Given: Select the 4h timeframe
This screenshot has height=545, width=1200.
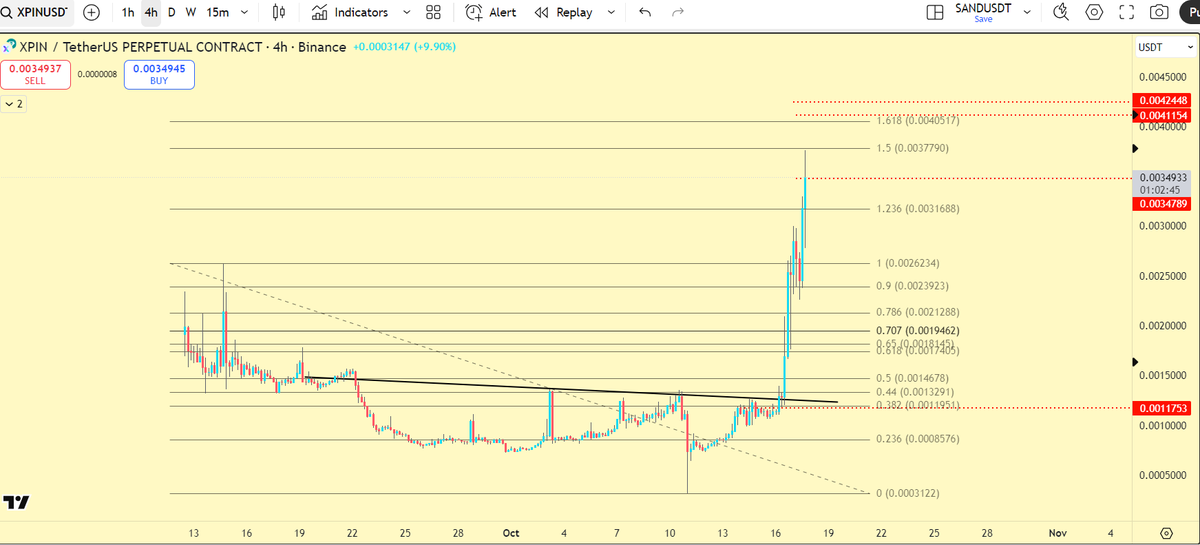Looking at the screenshot, I should coord(150,12).
